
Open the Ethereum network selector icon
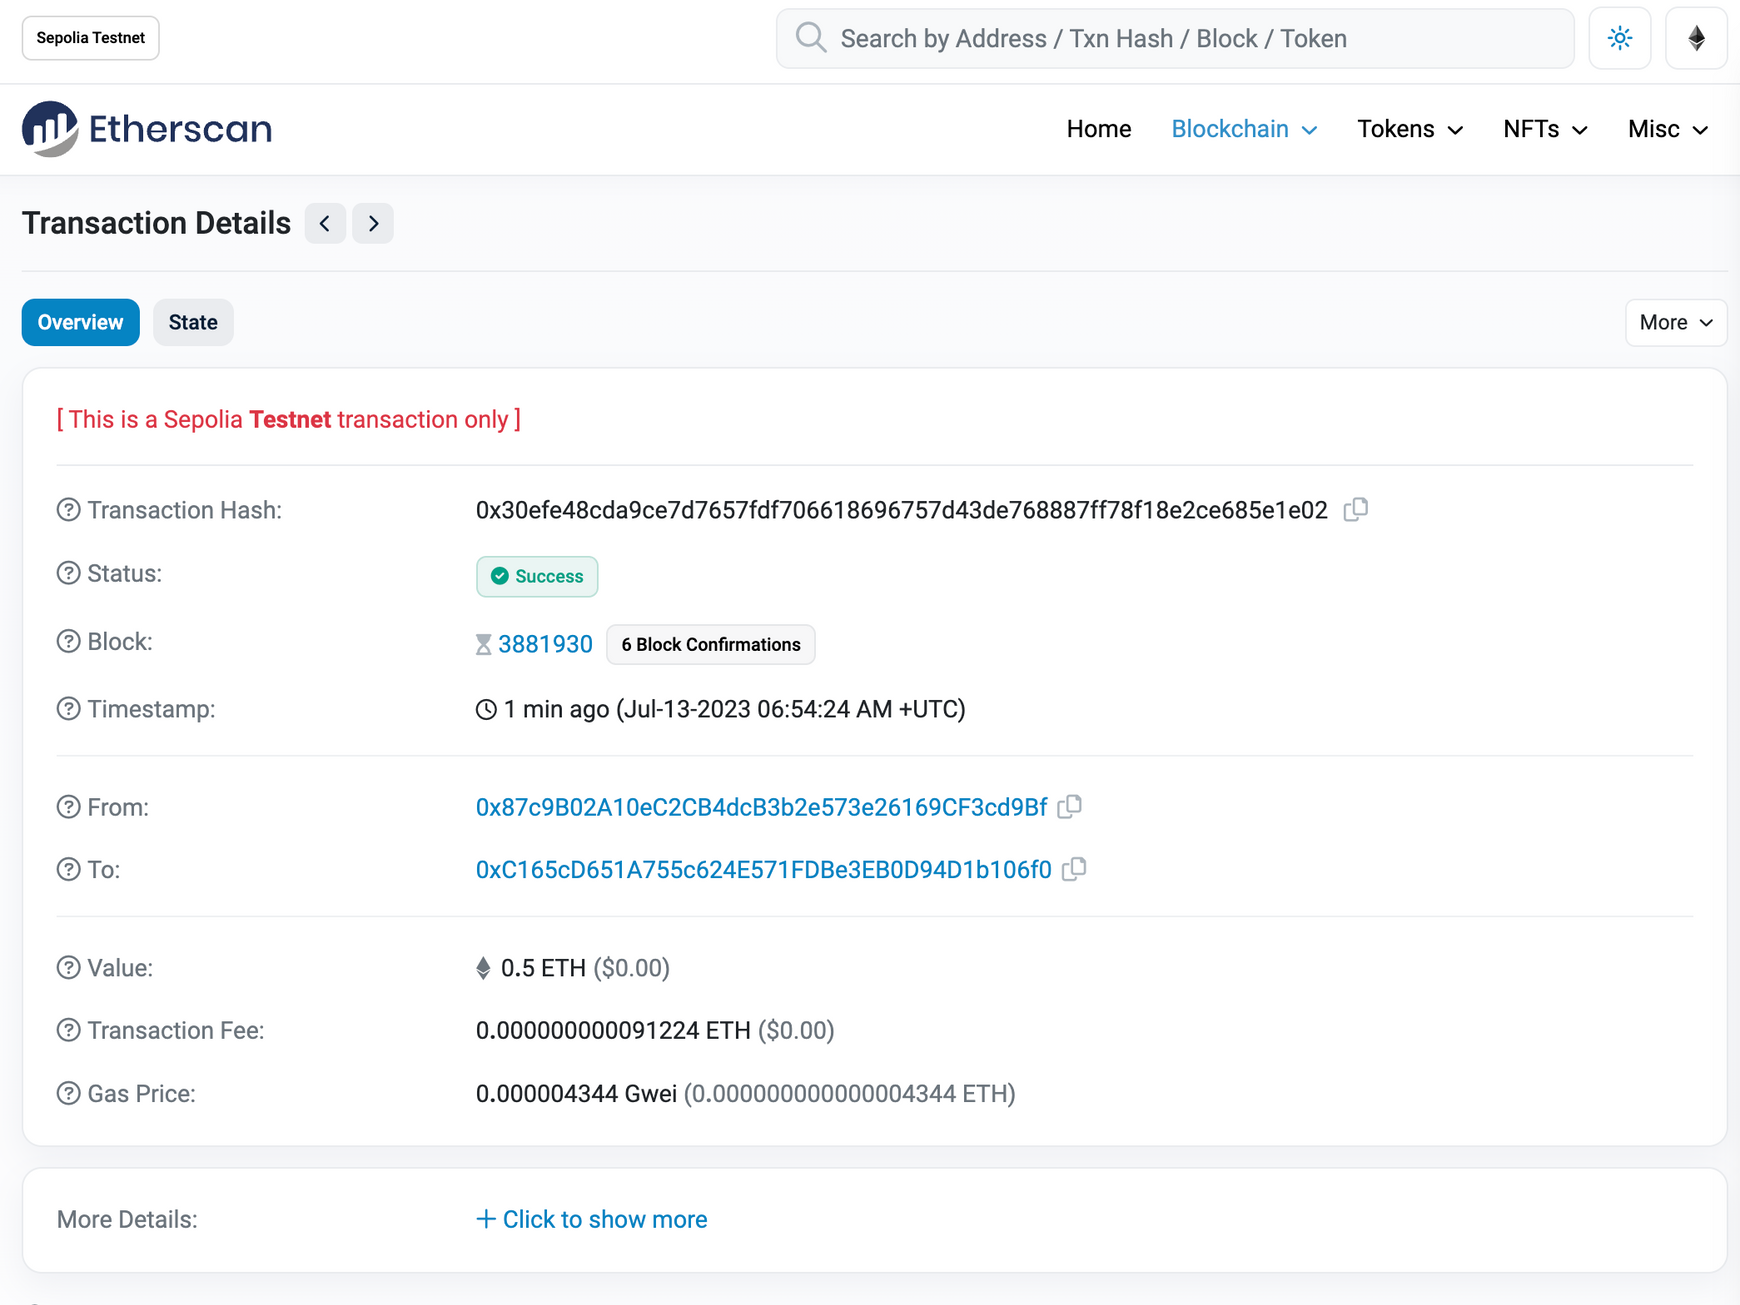click(1696, 38)
